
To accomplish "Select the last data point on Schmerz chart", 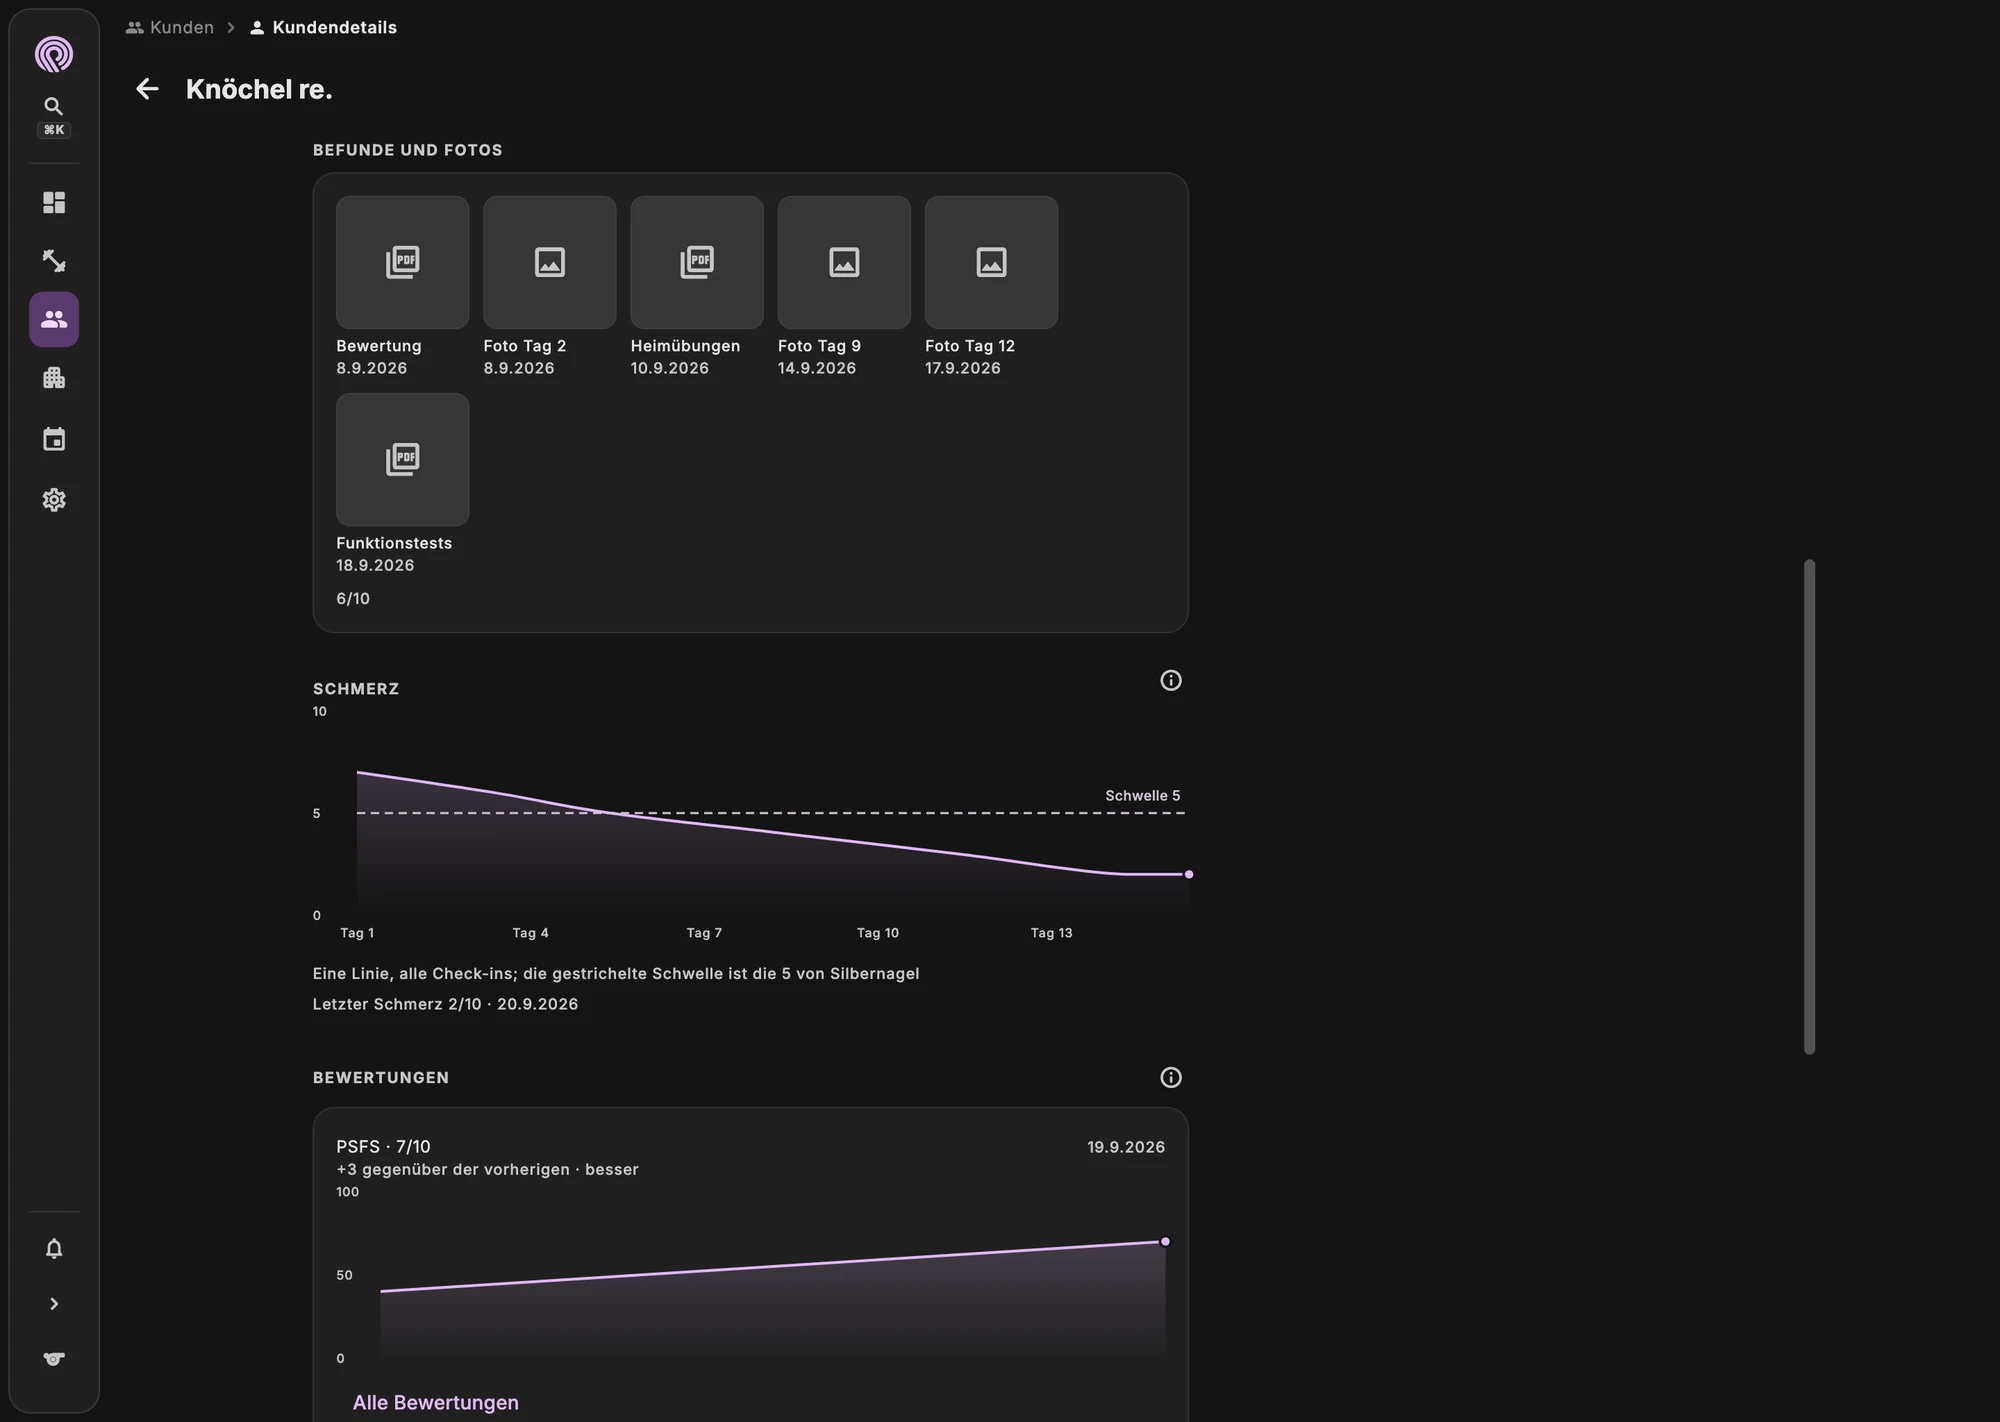I will point(1189,874).
